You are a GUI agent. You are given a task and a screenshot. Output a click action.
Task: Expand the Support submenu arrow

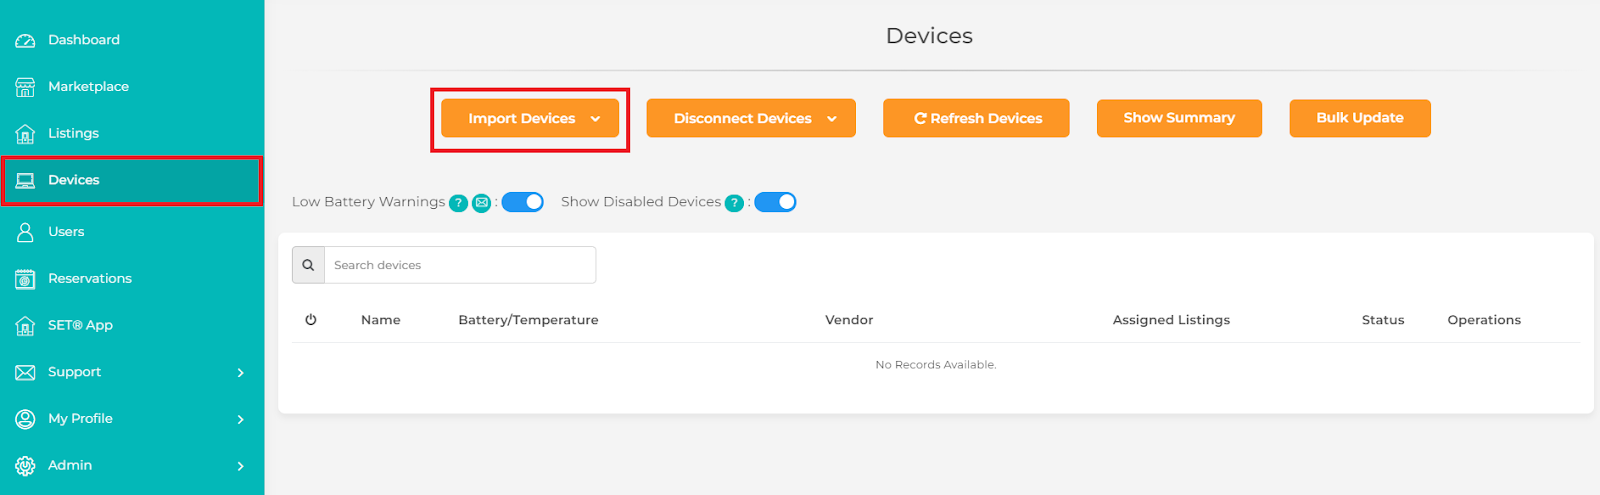(x=240, y=373)
